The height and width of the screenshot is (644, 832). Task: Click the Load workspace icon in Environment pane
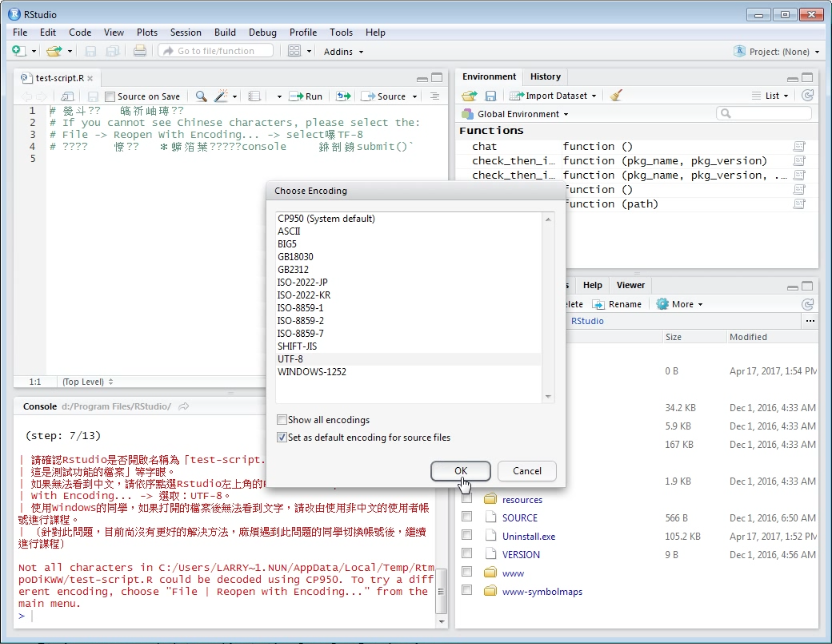(469, 96)
